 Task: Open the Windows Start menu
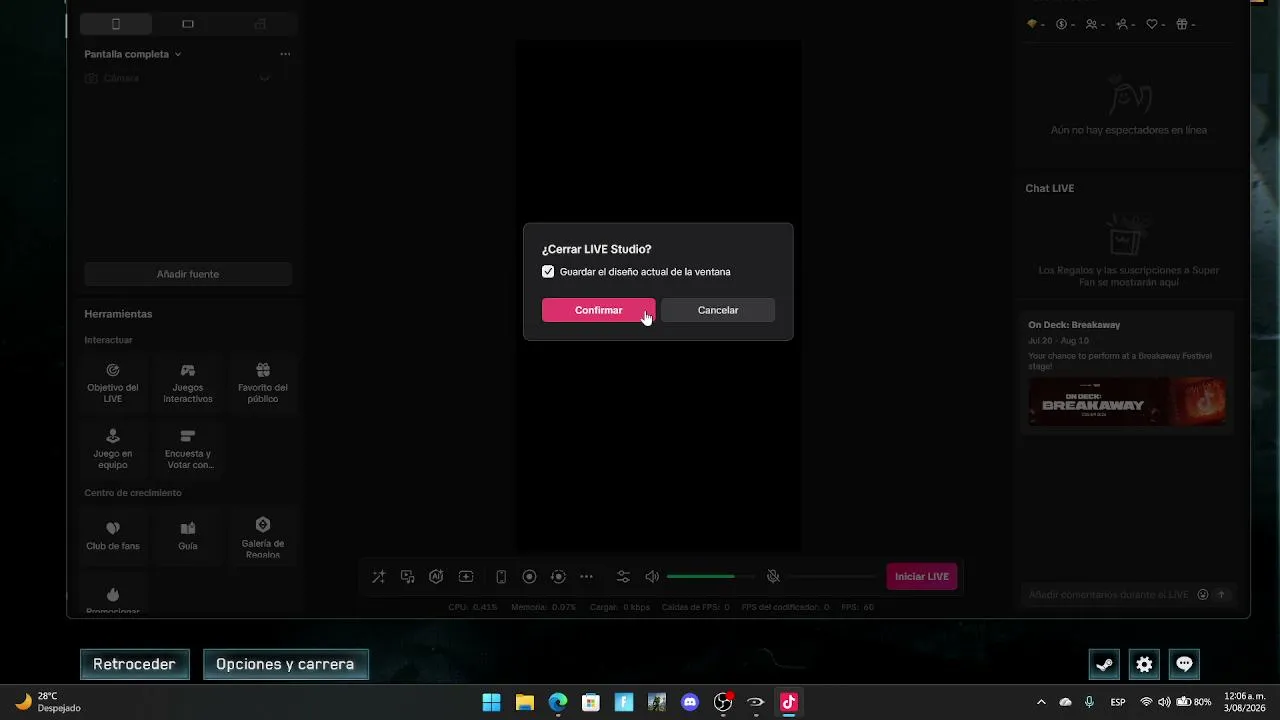tap(492, 702)
